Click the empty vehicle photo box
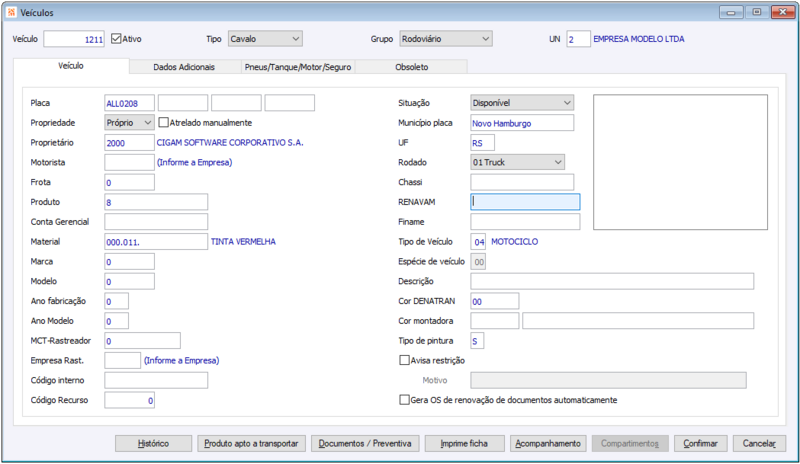800x464 pixels. click(x=680, y=162)
